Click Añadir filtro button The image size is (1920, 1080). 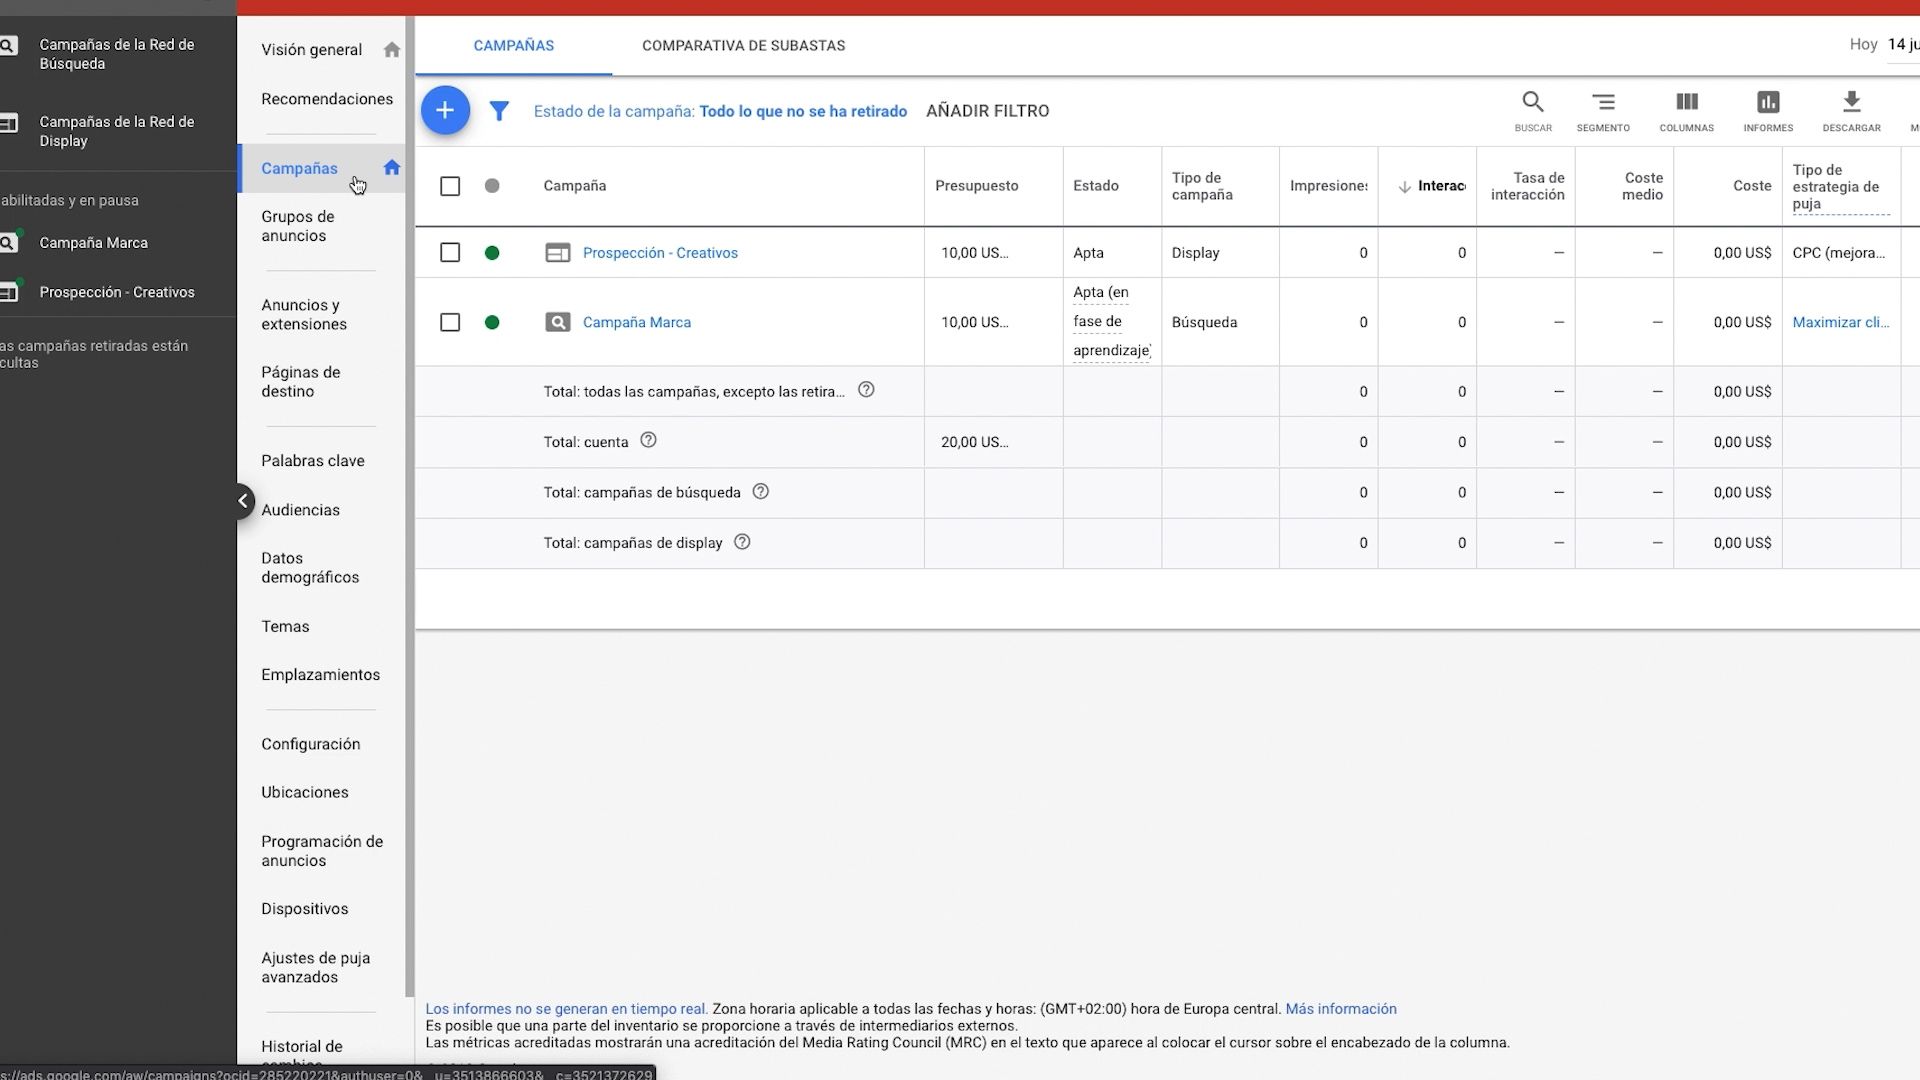(x=987, y=111)
